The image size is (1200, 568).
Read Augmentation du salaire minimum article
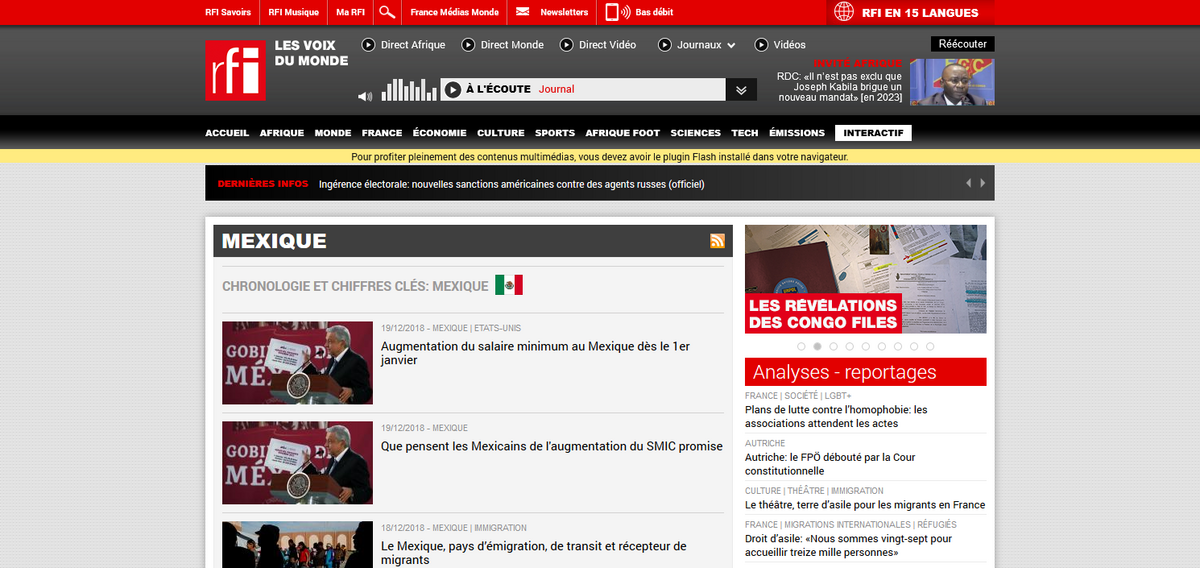pyautogui.click(x=536, y=353)
